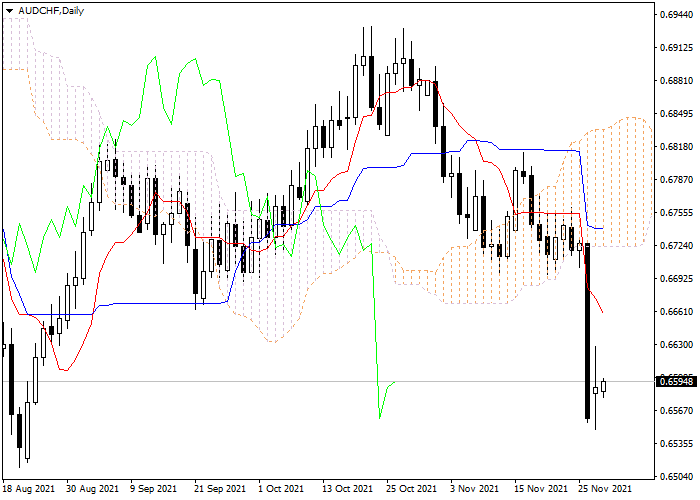Click the 3 Nov 2021 date label
Viewport: 700px width, 500px height.
475,489
